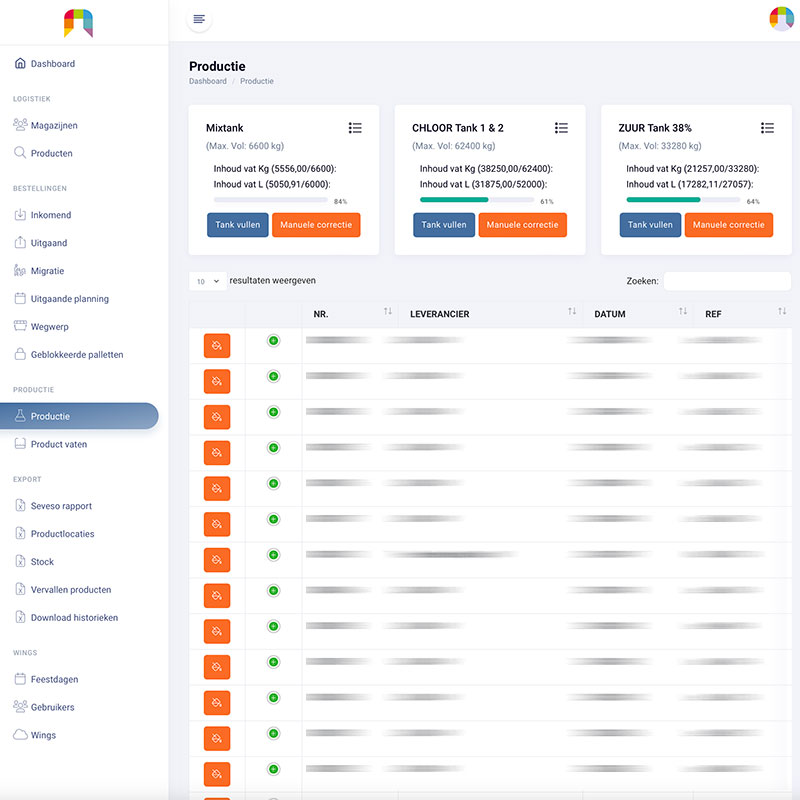The image size is (800, 800).
Task: Open Download historieken
Action: [x=66, y=617]
